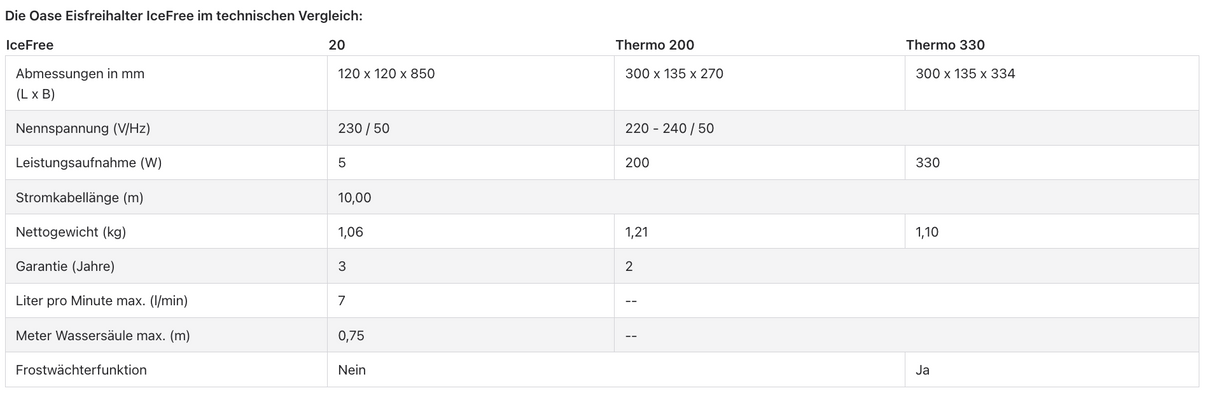This screenshot has height=407, width=1214.
Task: Click the net weight value 1,21
Action: (637, 232)
